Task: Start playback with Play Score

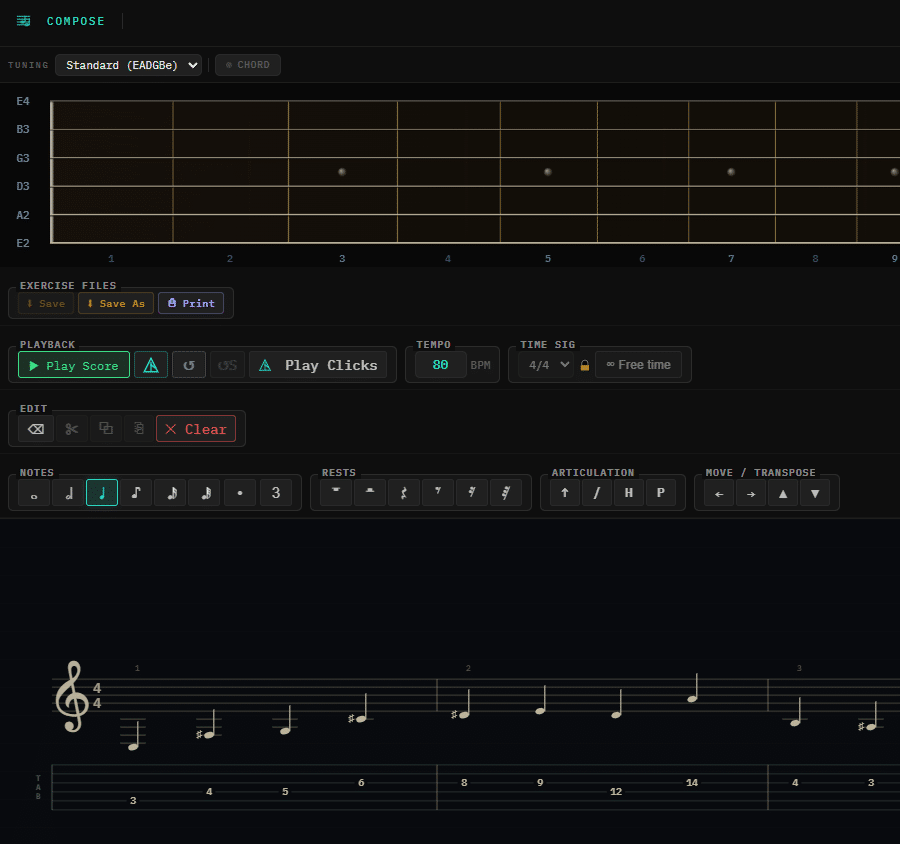Action: point(74,365)
